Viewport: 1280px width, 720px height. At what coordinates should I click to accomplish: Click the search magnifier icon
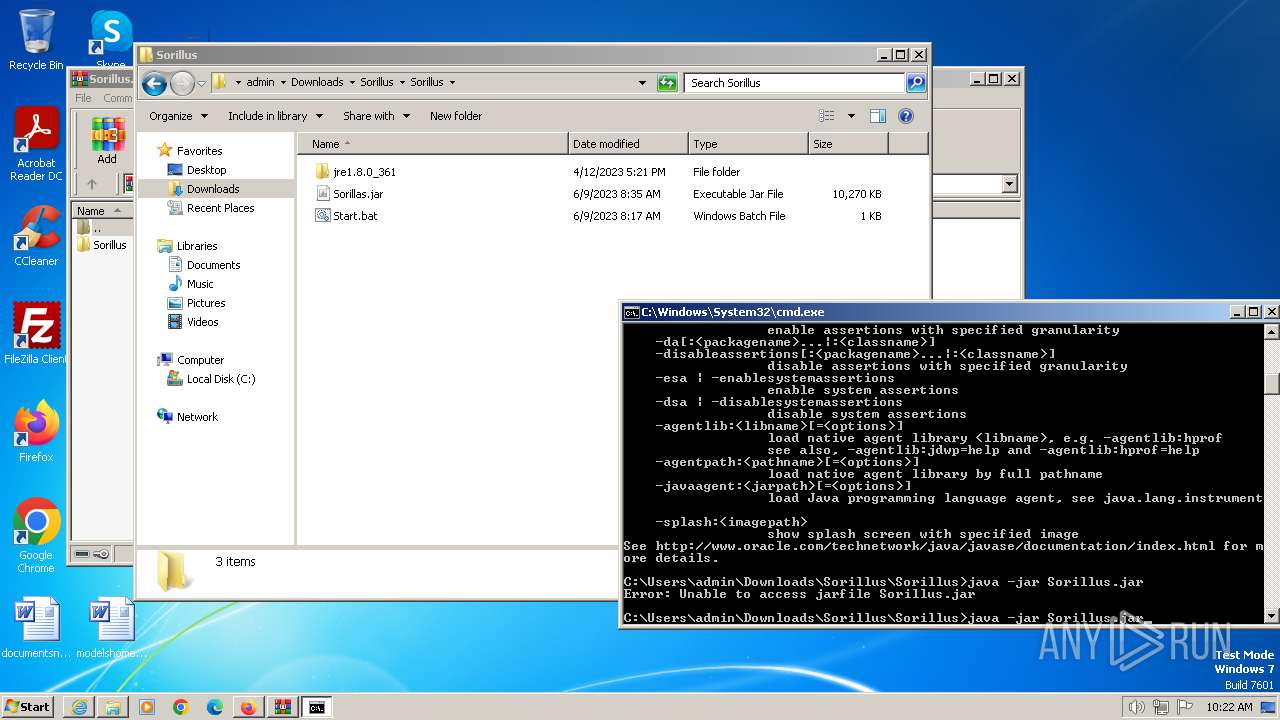pos(916,83)
